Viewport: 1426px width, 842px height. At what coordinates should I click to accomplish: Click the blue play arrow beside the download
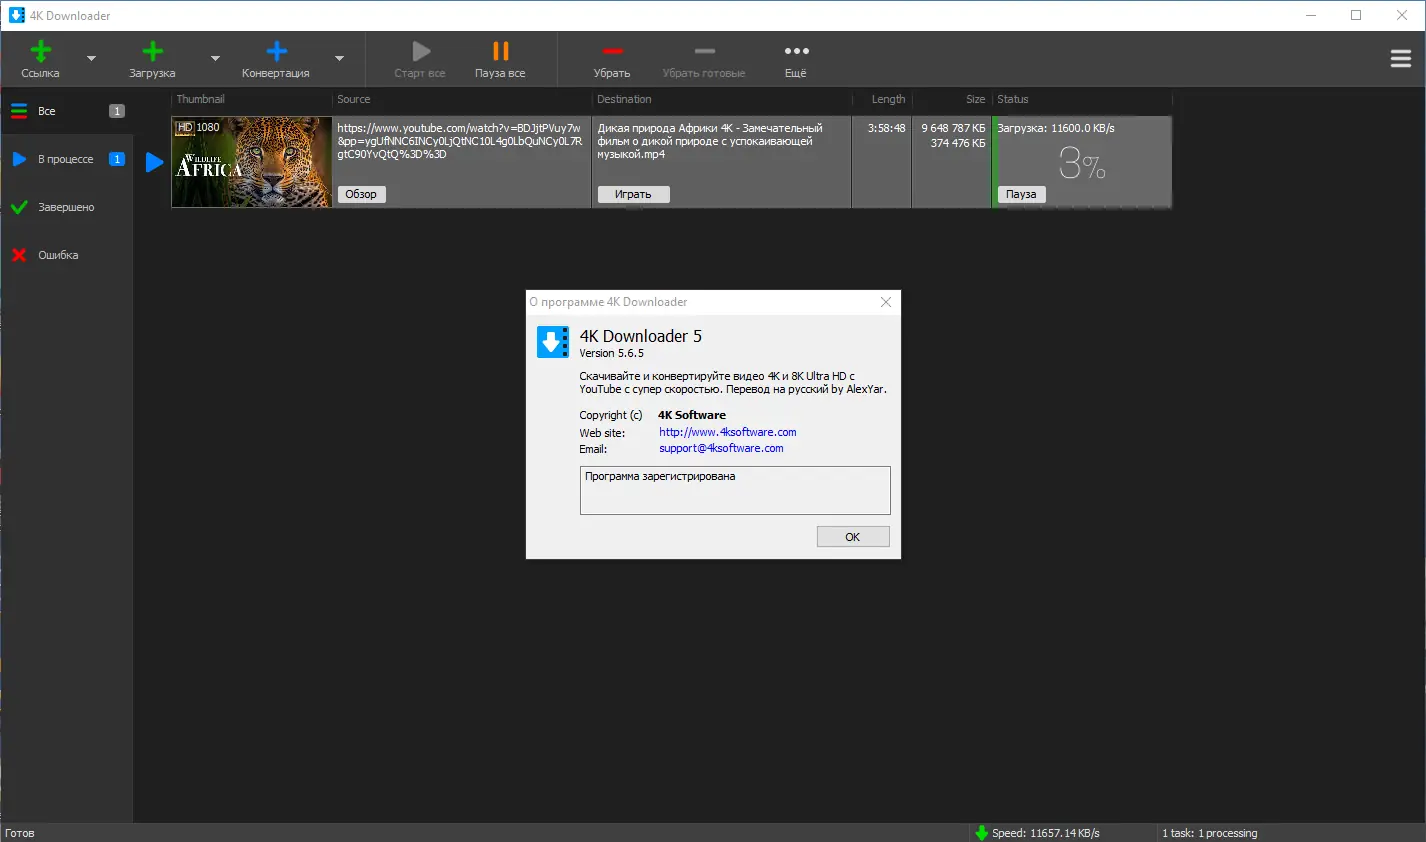click(152, 162)
